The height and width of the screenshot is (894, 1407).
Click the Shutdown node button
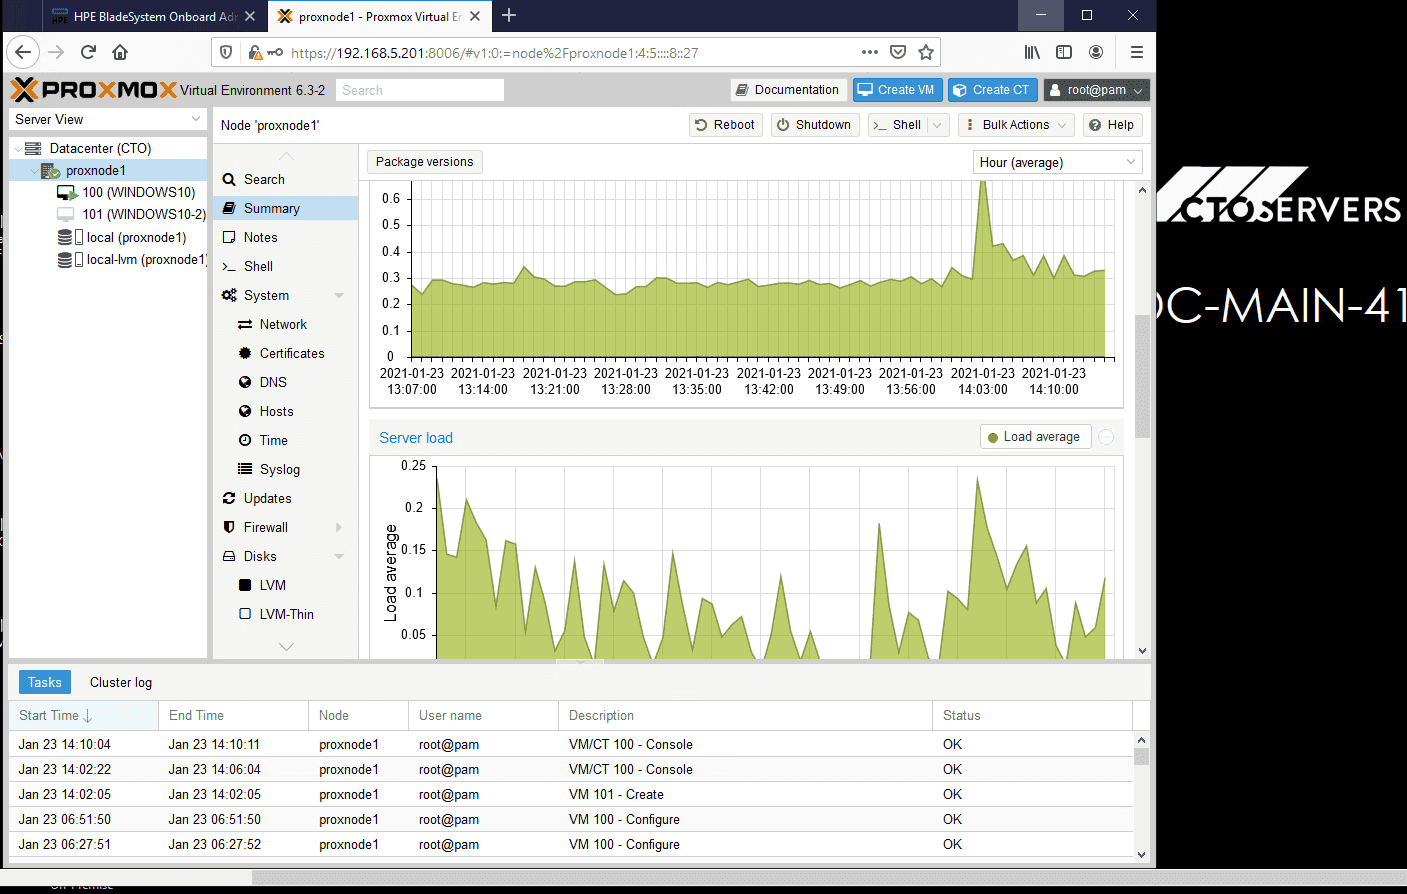tap(815, 125)
